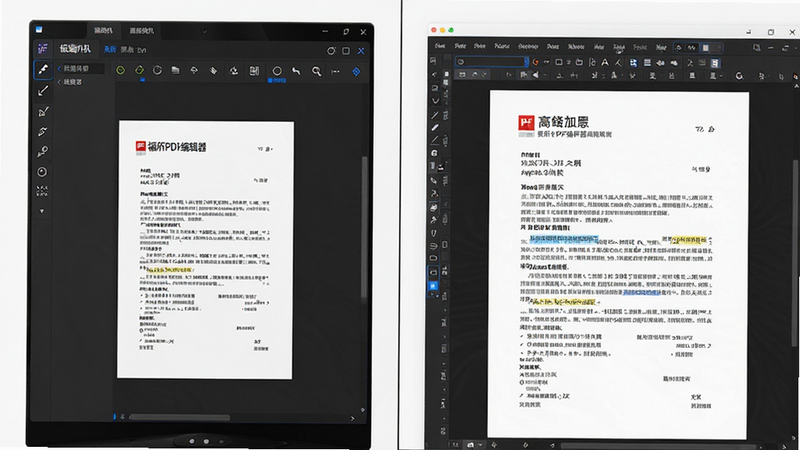The height and width of the screenshot is (450, 800).
Task: Click the rectangle shape icon in right window toolbar
Action: (559, 62)
